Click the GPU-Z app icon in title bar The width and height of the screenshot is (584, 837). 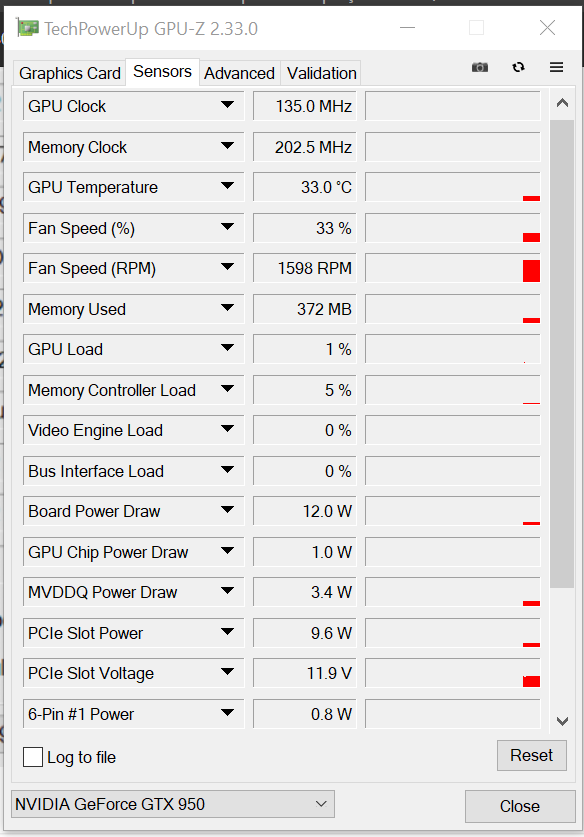tap(27, 28)
